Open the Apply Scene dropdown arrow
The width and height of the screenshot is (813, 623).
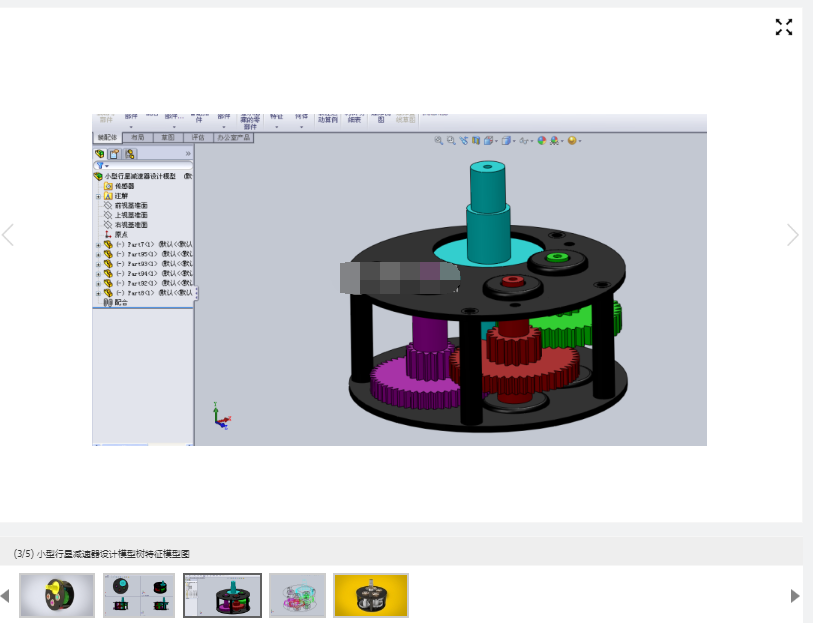coord(562,141)
